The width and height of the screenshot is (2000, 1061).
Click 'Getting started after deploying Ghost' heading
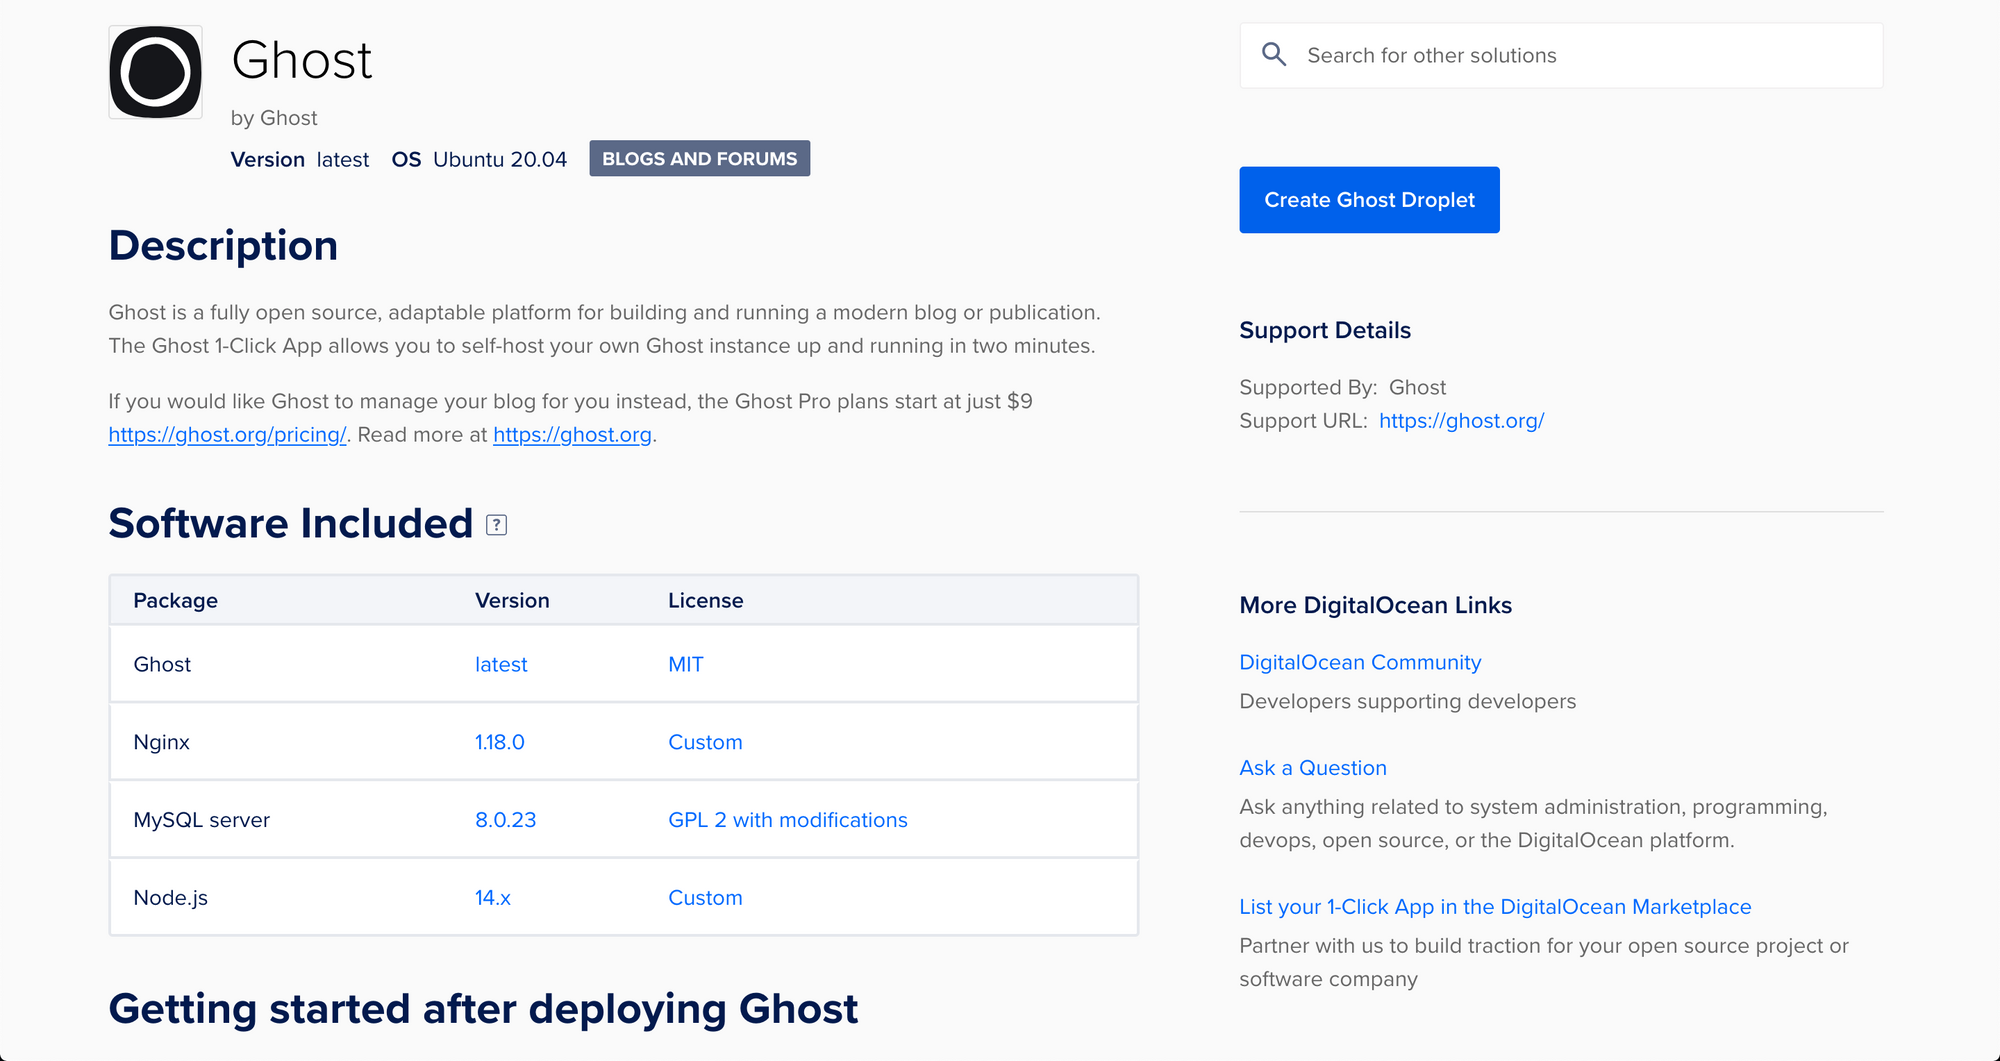(483, 1010)
